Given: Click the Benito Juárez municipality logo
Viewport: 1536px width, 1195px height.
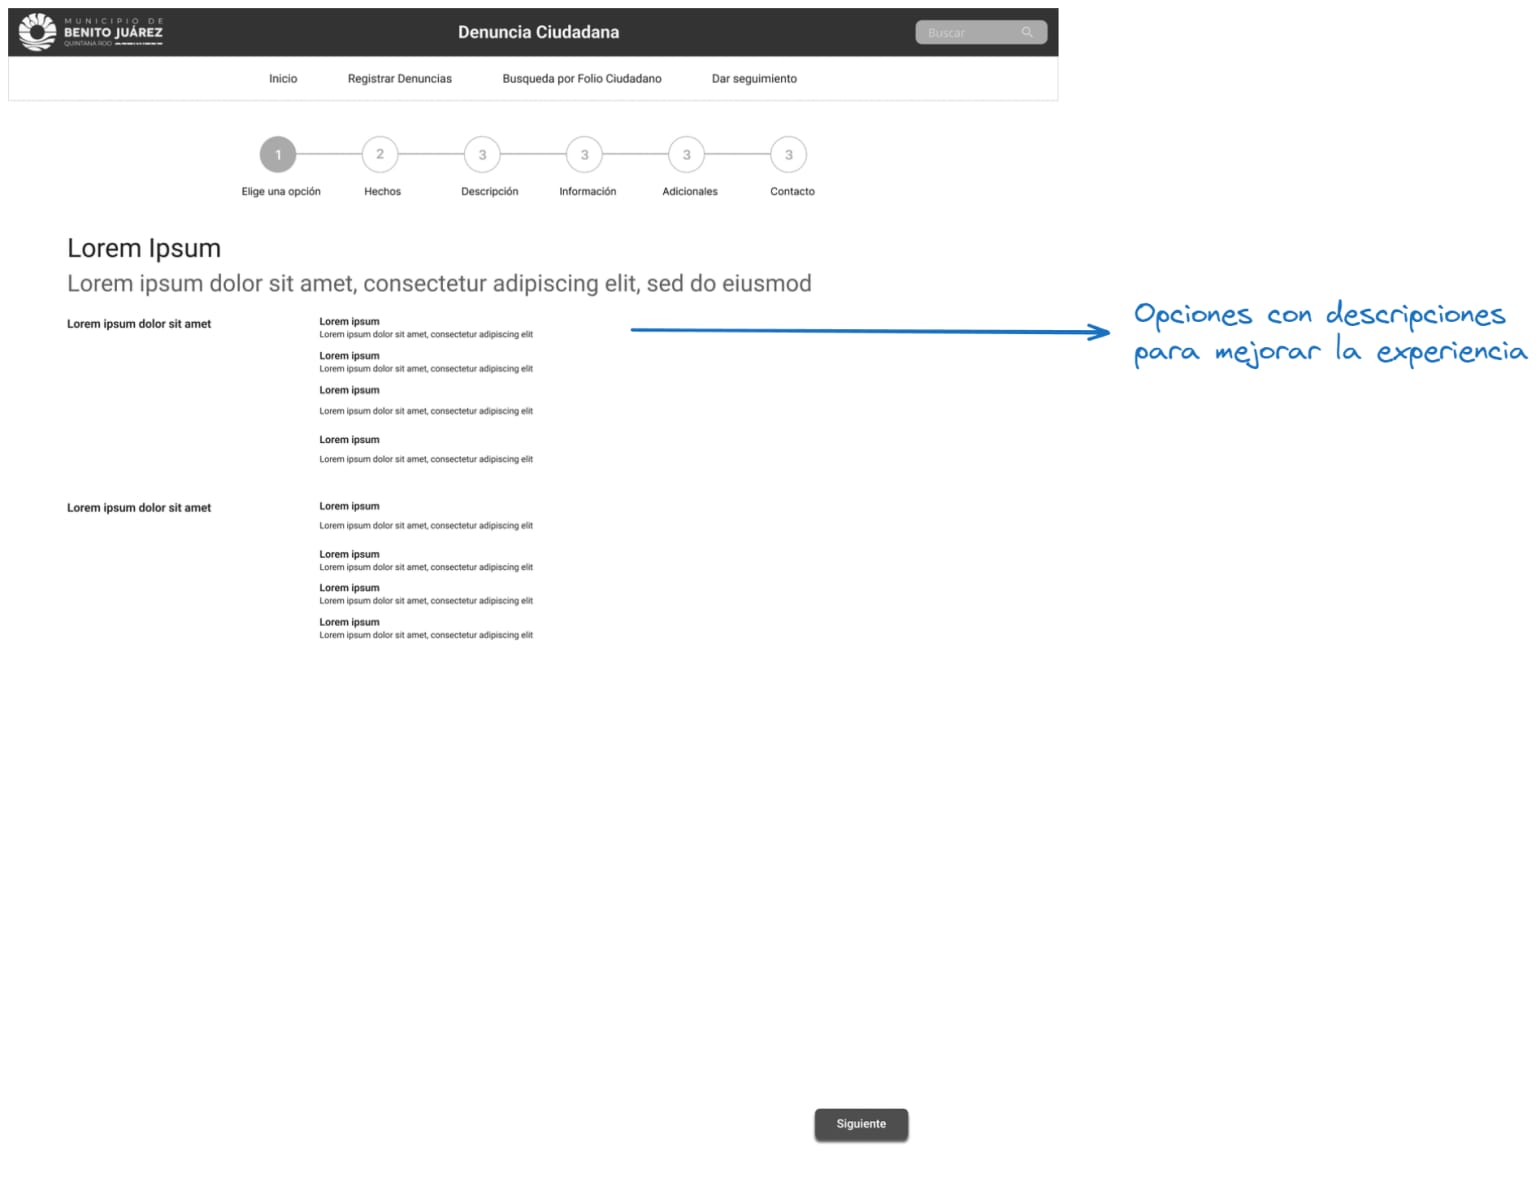Looking at the screenshot, I should tap(91, 32).
